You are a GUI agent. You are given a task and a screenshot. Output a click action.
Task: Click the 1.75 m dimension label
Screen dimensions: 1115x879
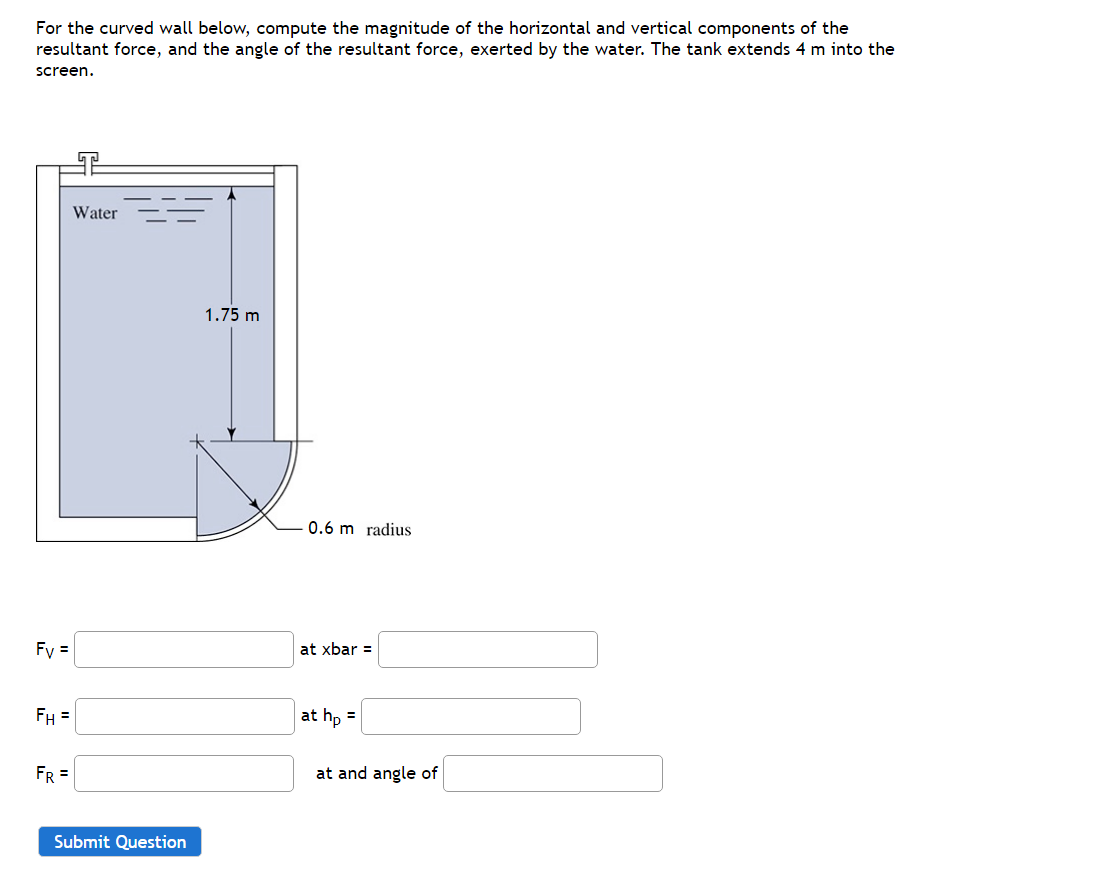231,315
